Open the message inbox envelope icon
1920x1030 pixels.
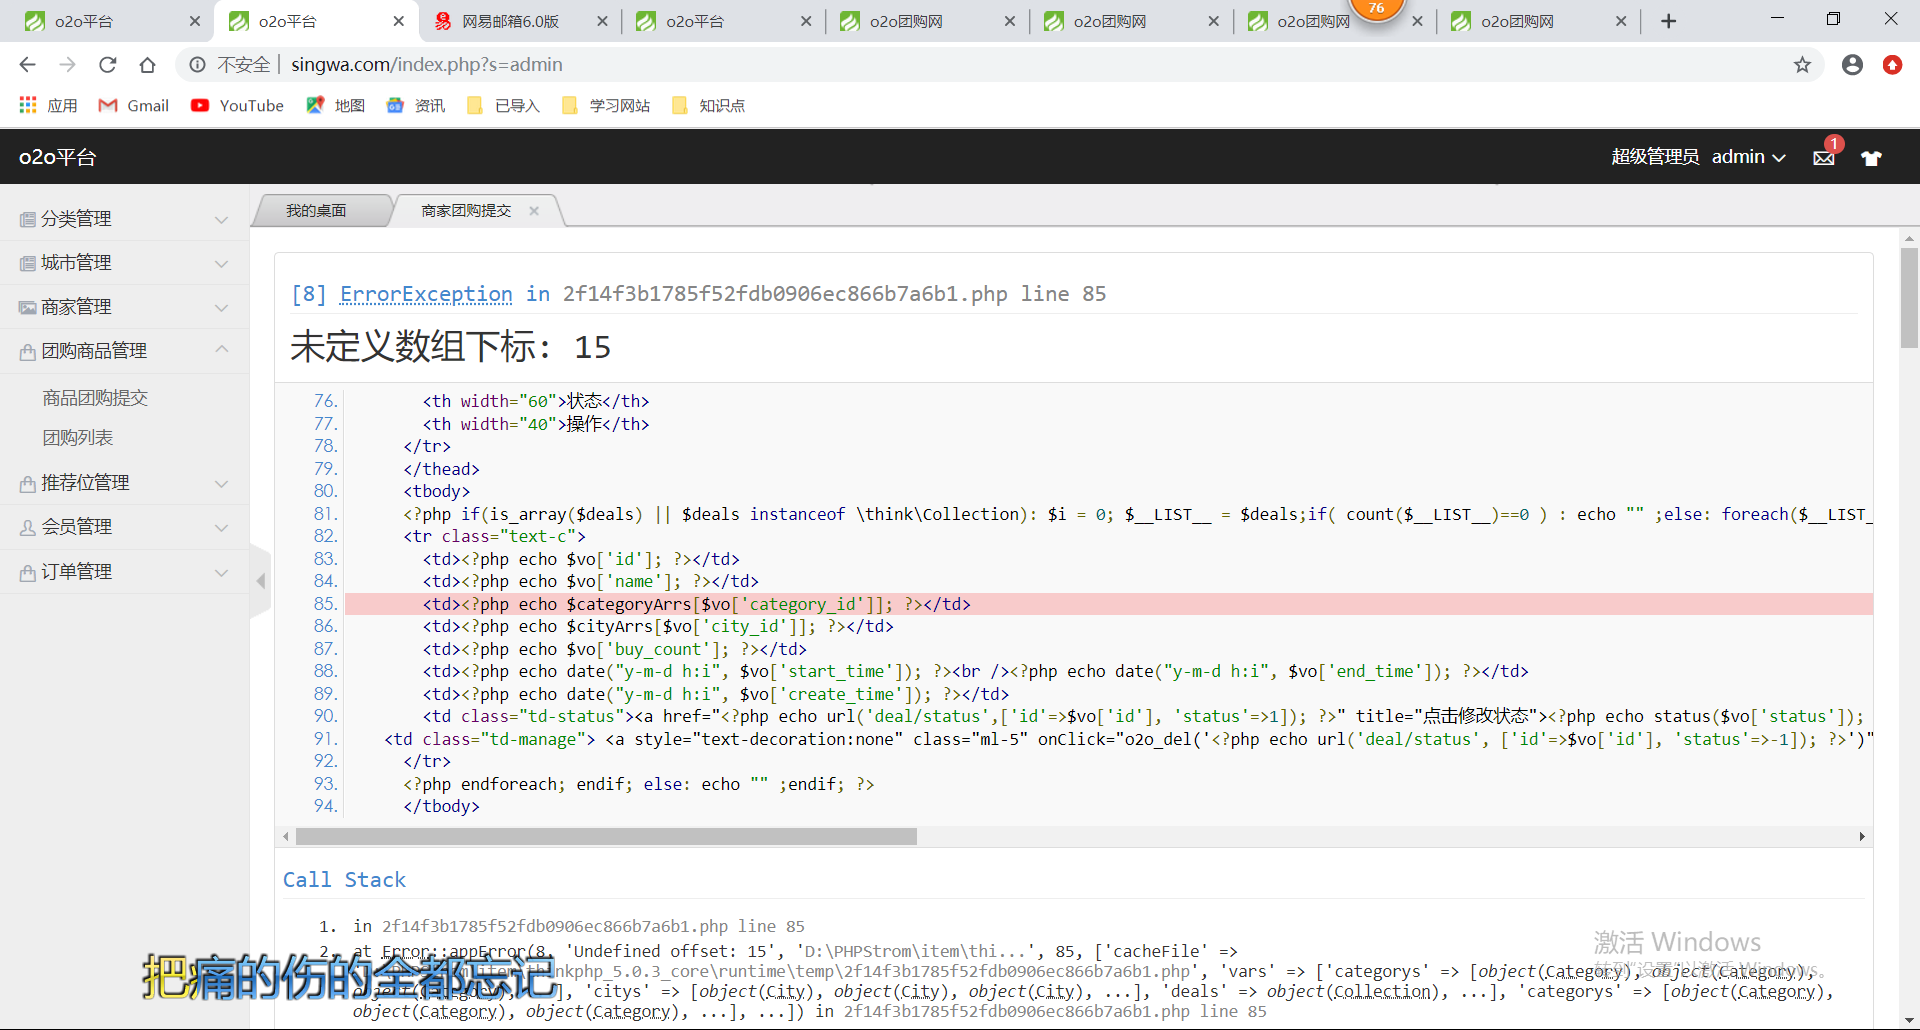click(x=1824, y=157)
